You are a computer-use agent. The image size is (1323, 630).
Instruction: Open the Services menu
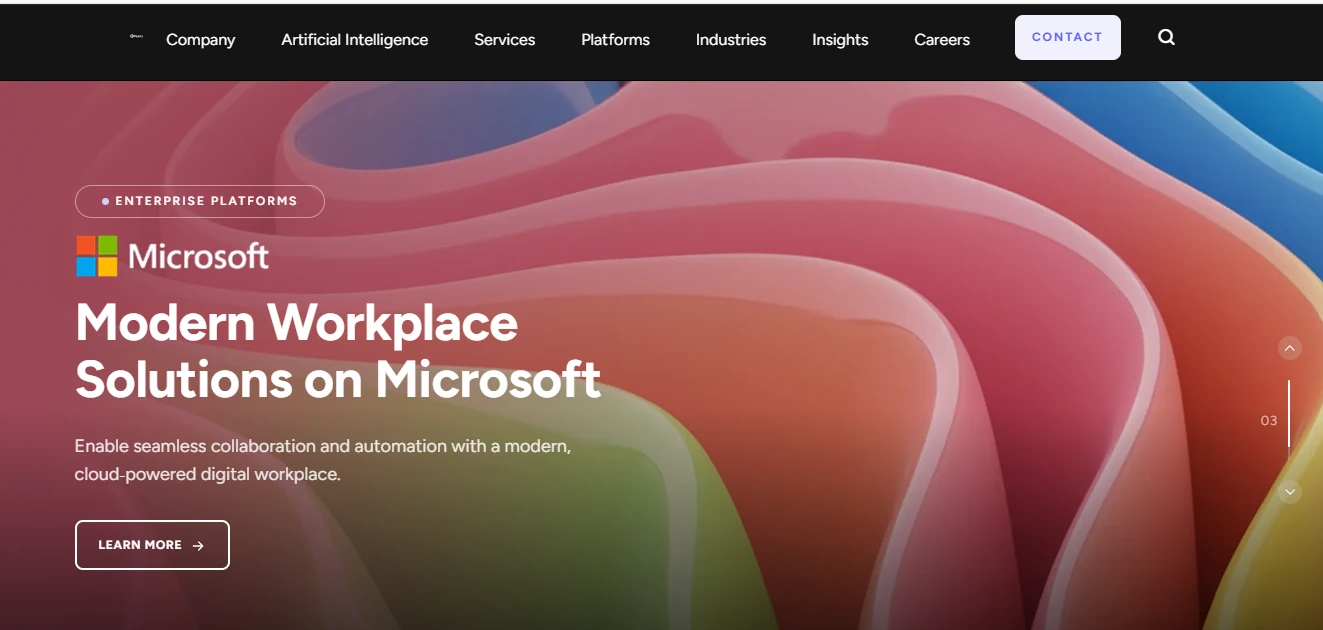click(504, 40)
